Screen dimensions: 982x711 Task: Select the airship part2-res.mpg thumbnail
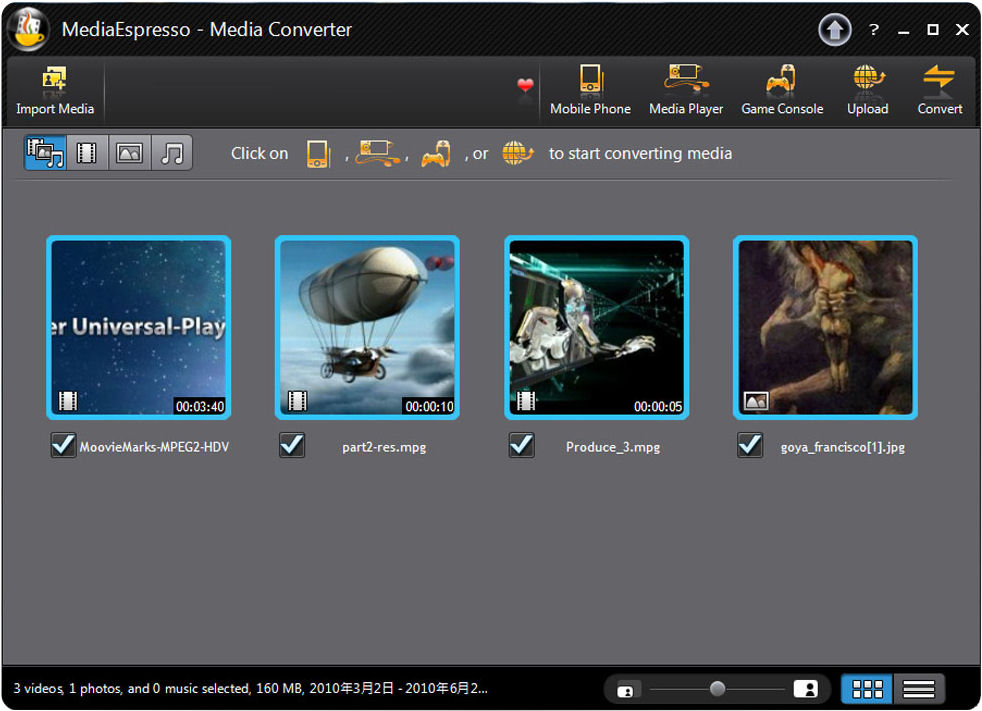[x=367, y=328]
